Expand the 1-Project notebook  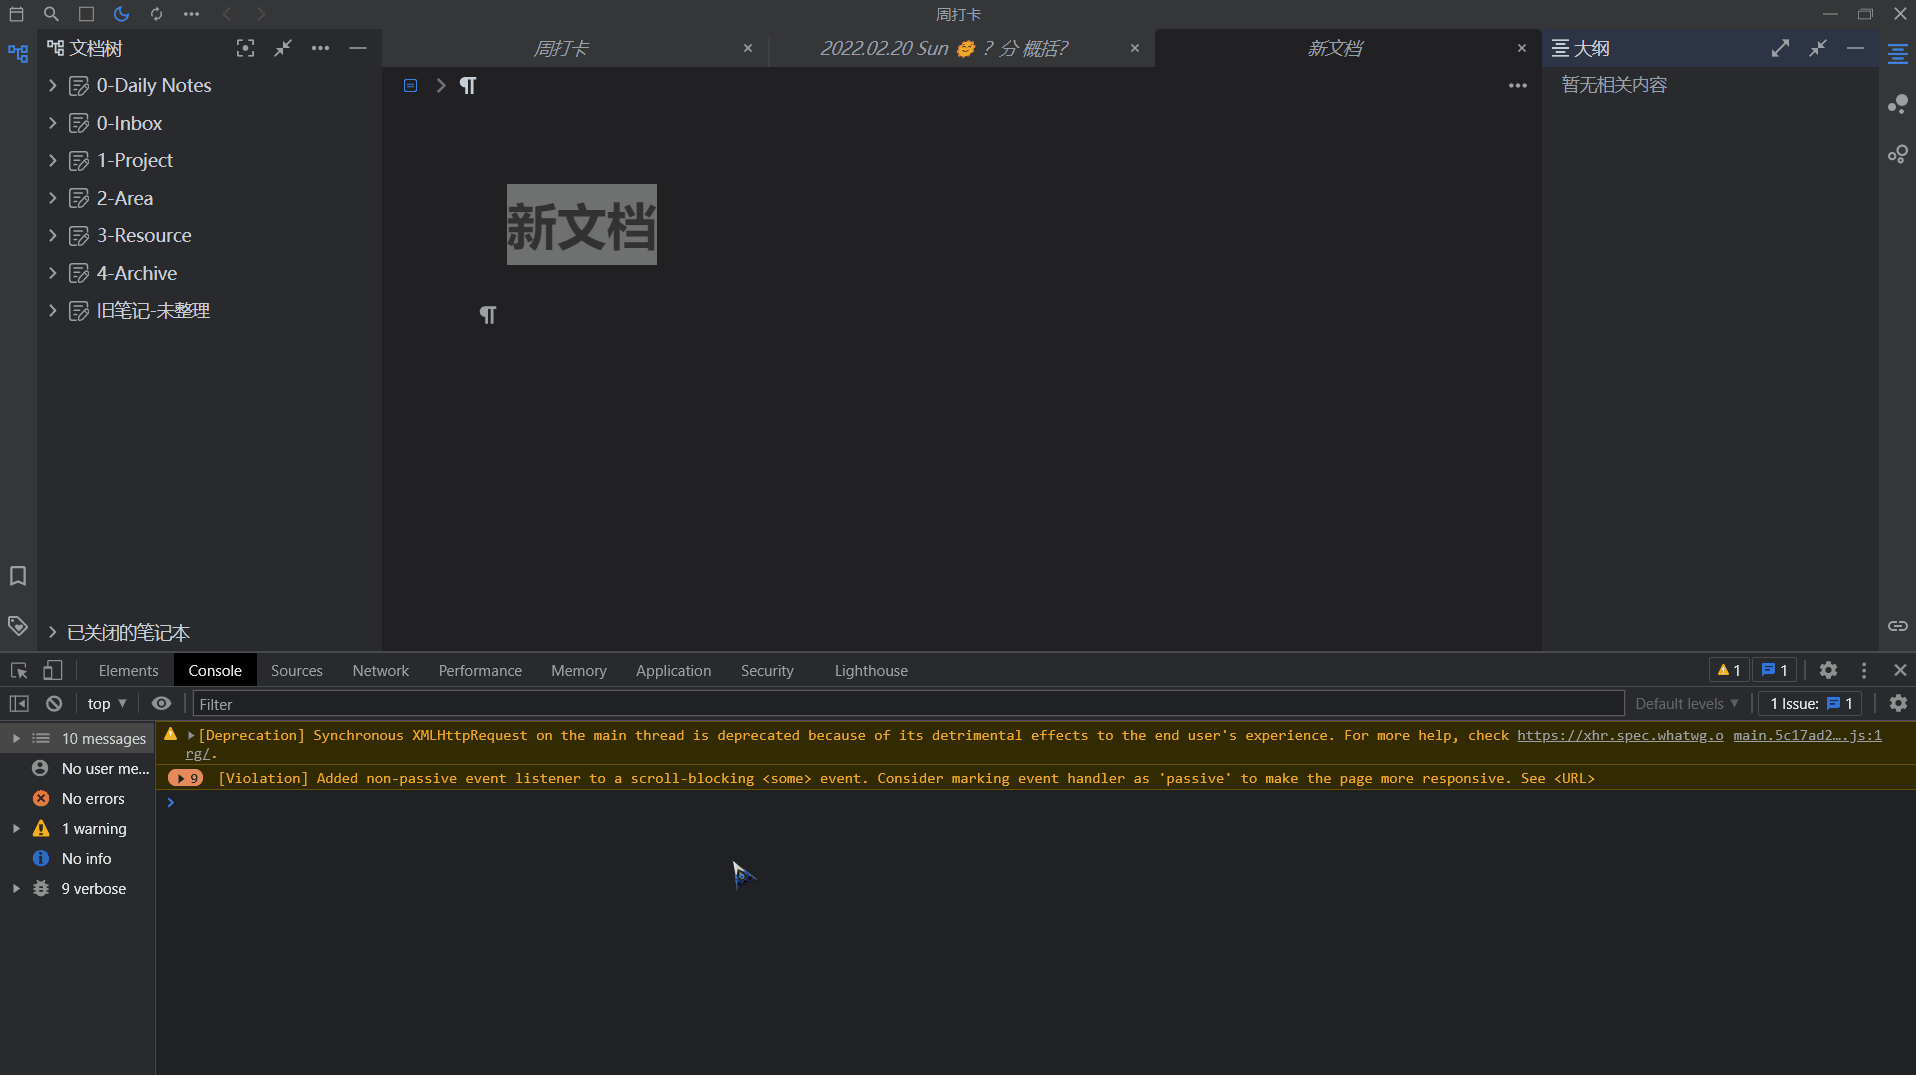tap(53, 161)
